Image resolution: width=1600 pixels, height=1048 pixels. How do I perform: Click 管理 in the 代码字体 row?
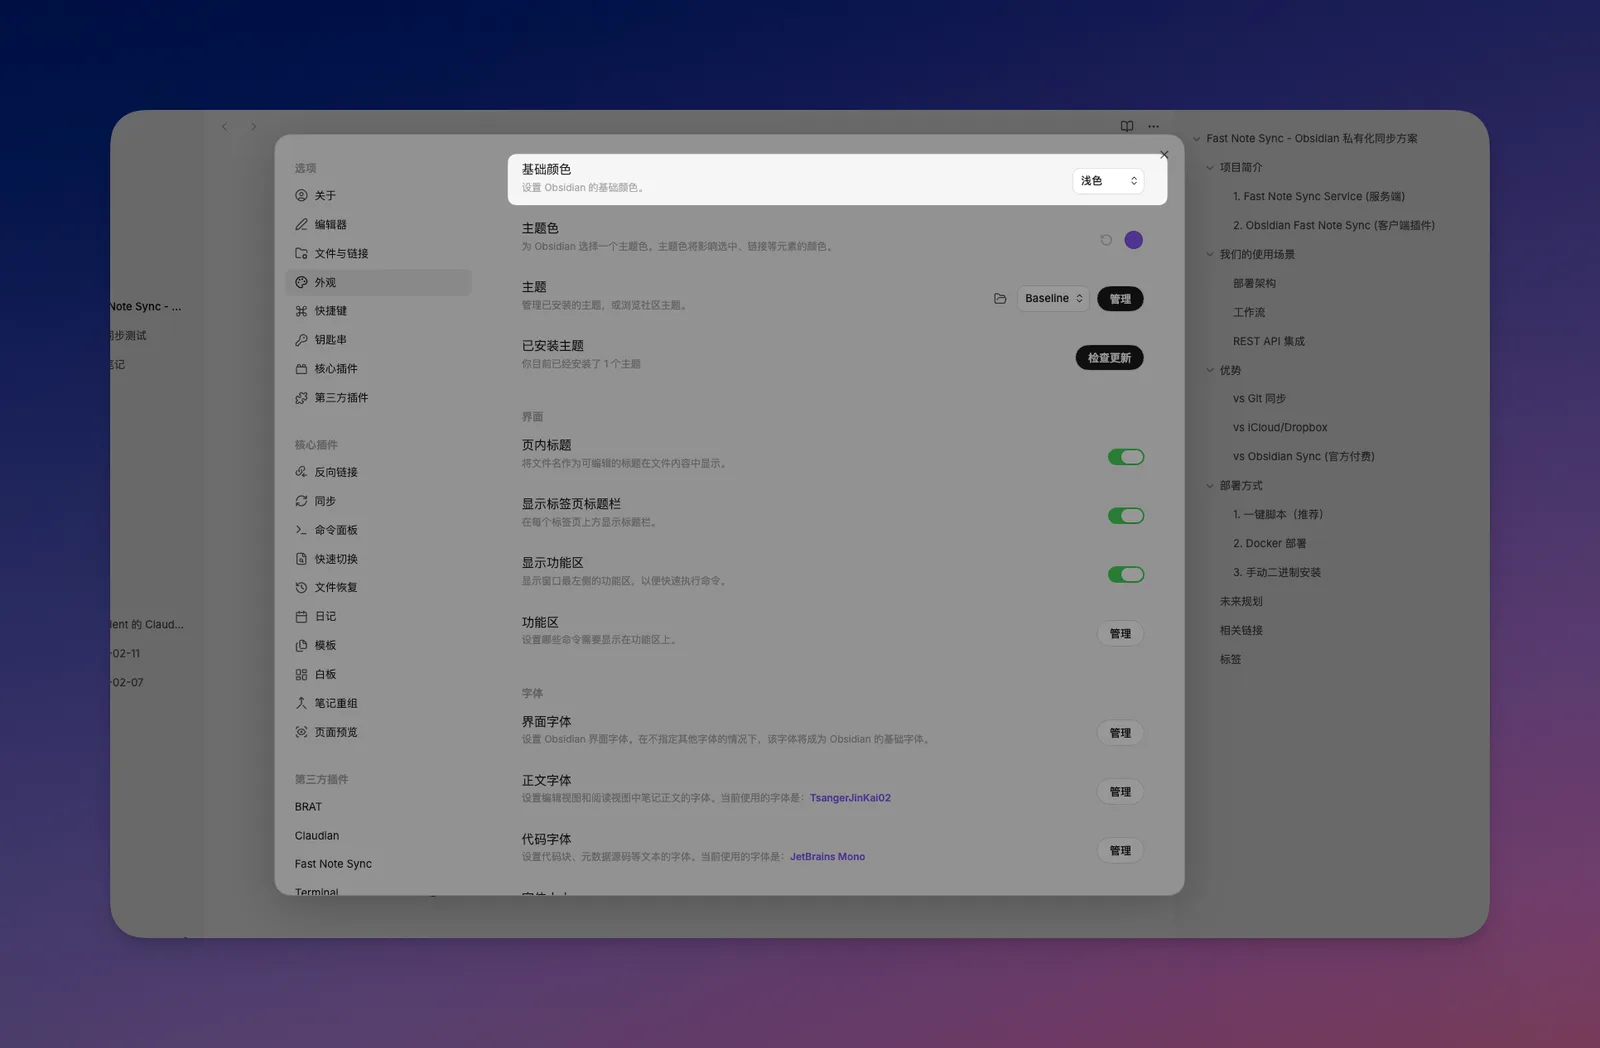pyautogui.click(x=1120, y=851)
